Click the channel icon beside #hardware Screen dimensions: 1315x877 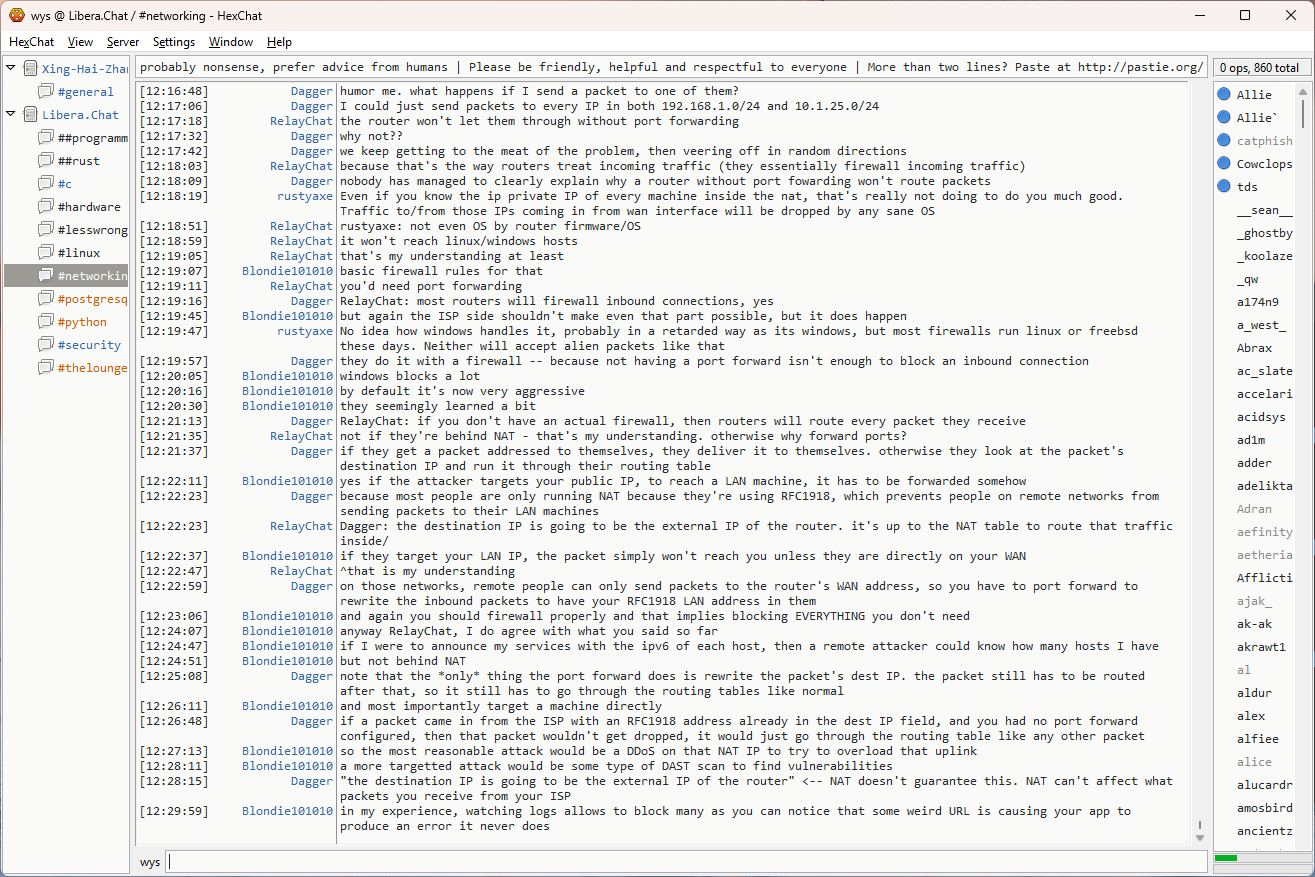coord(45,207)
